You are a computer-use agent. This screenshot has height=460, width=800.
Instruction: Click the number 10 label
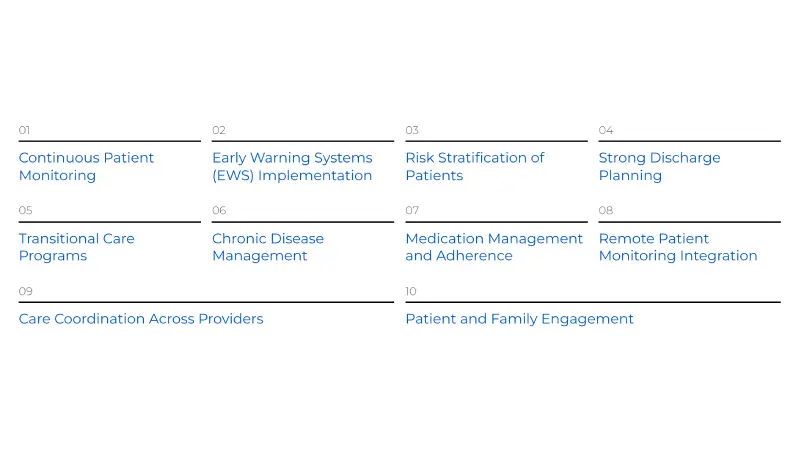(x=411, y=292)
